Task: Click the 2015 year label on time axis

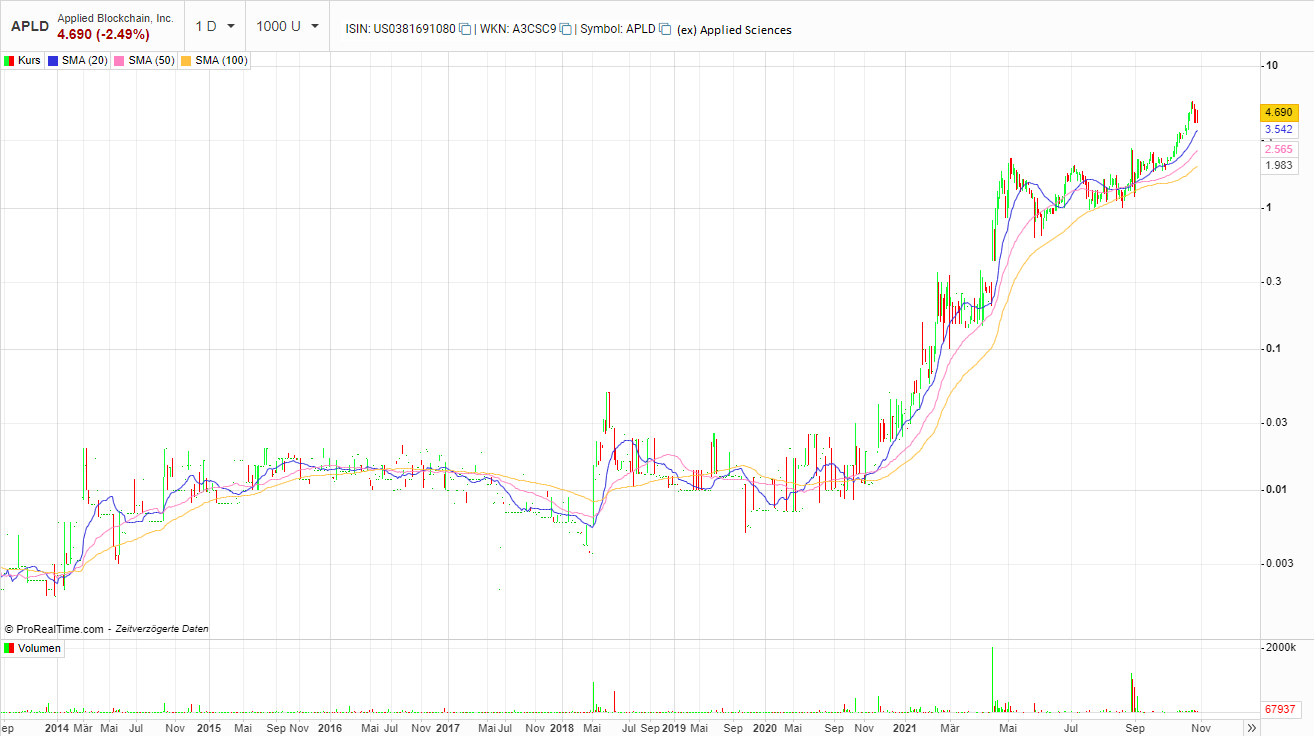Action: coord(209,728)
